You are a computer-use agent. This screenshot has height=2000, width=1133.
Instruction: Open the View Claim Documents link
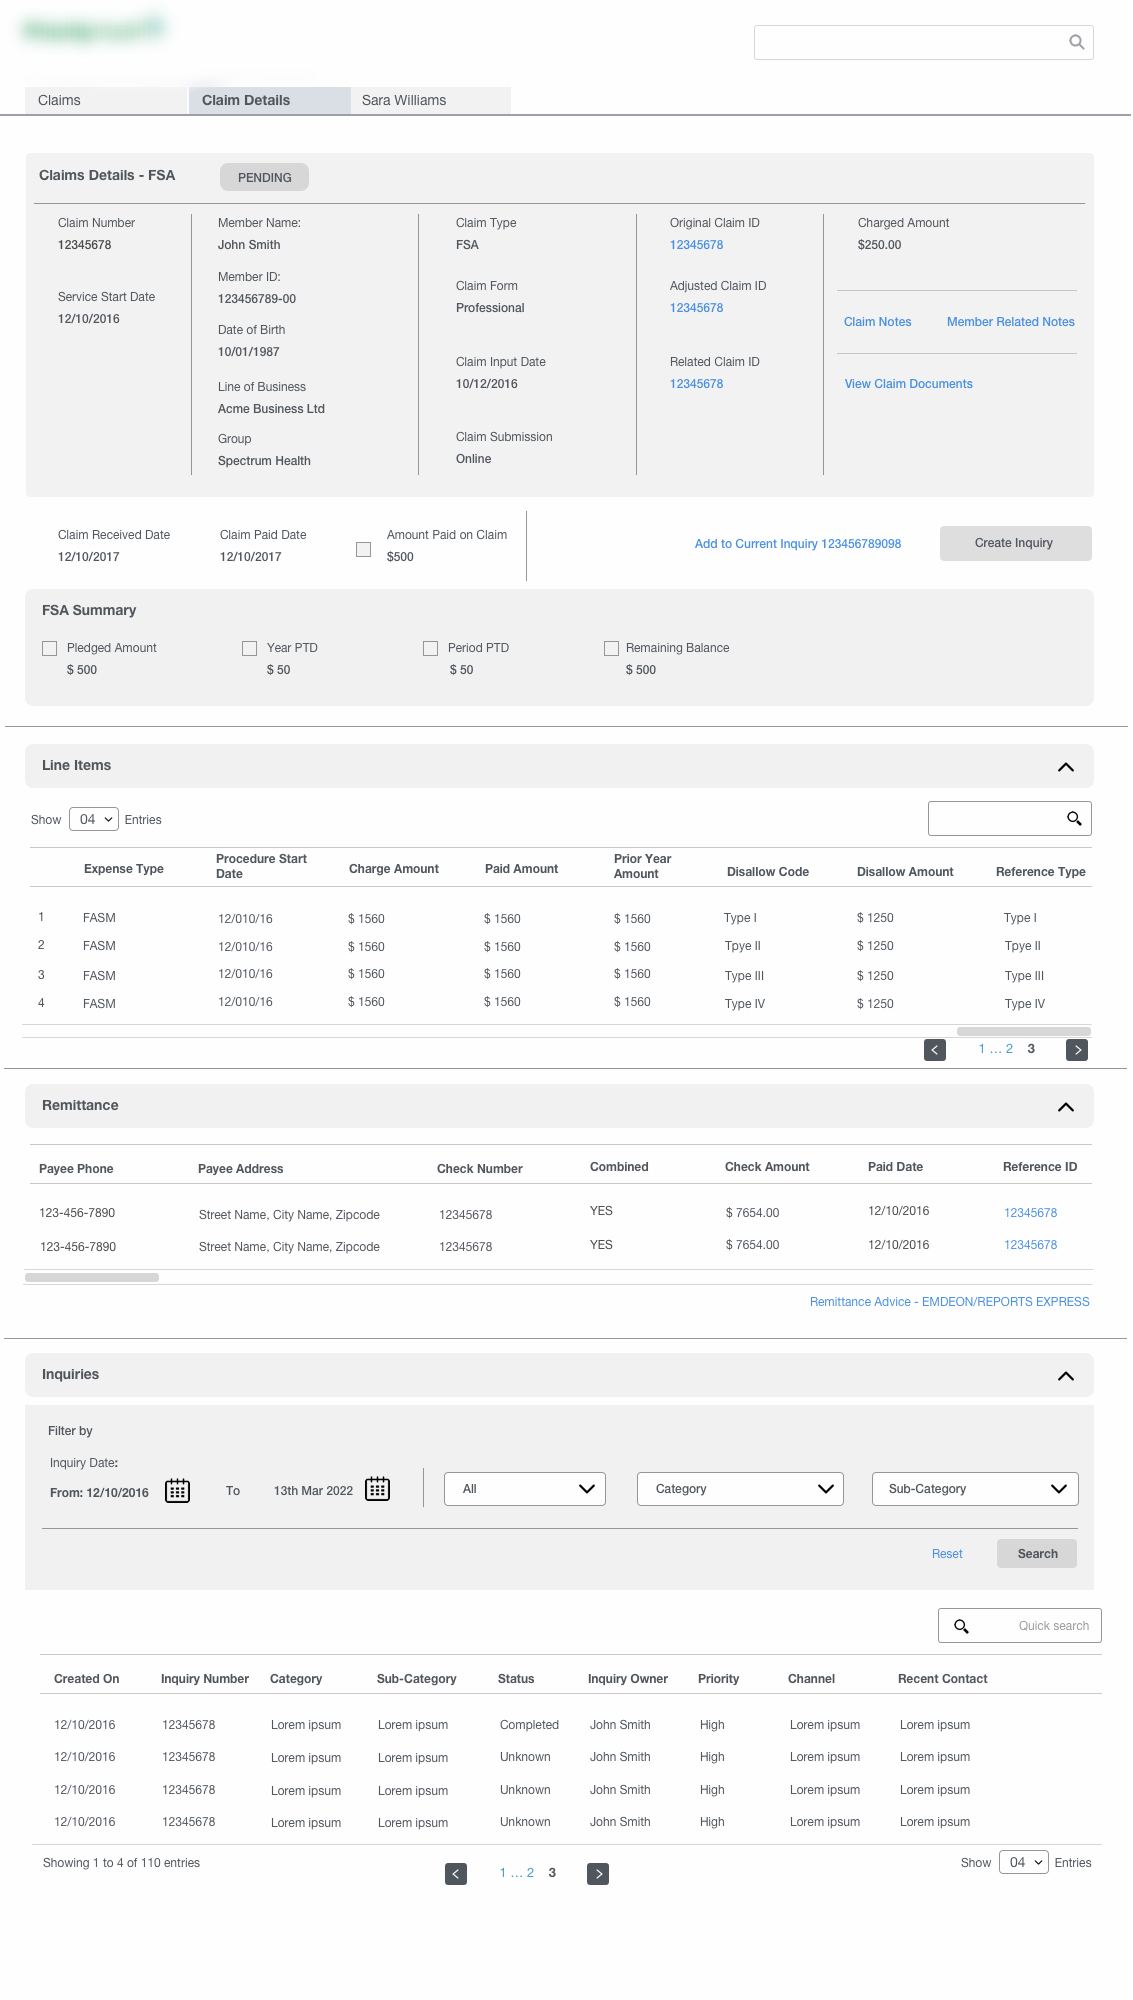(908, 384)
